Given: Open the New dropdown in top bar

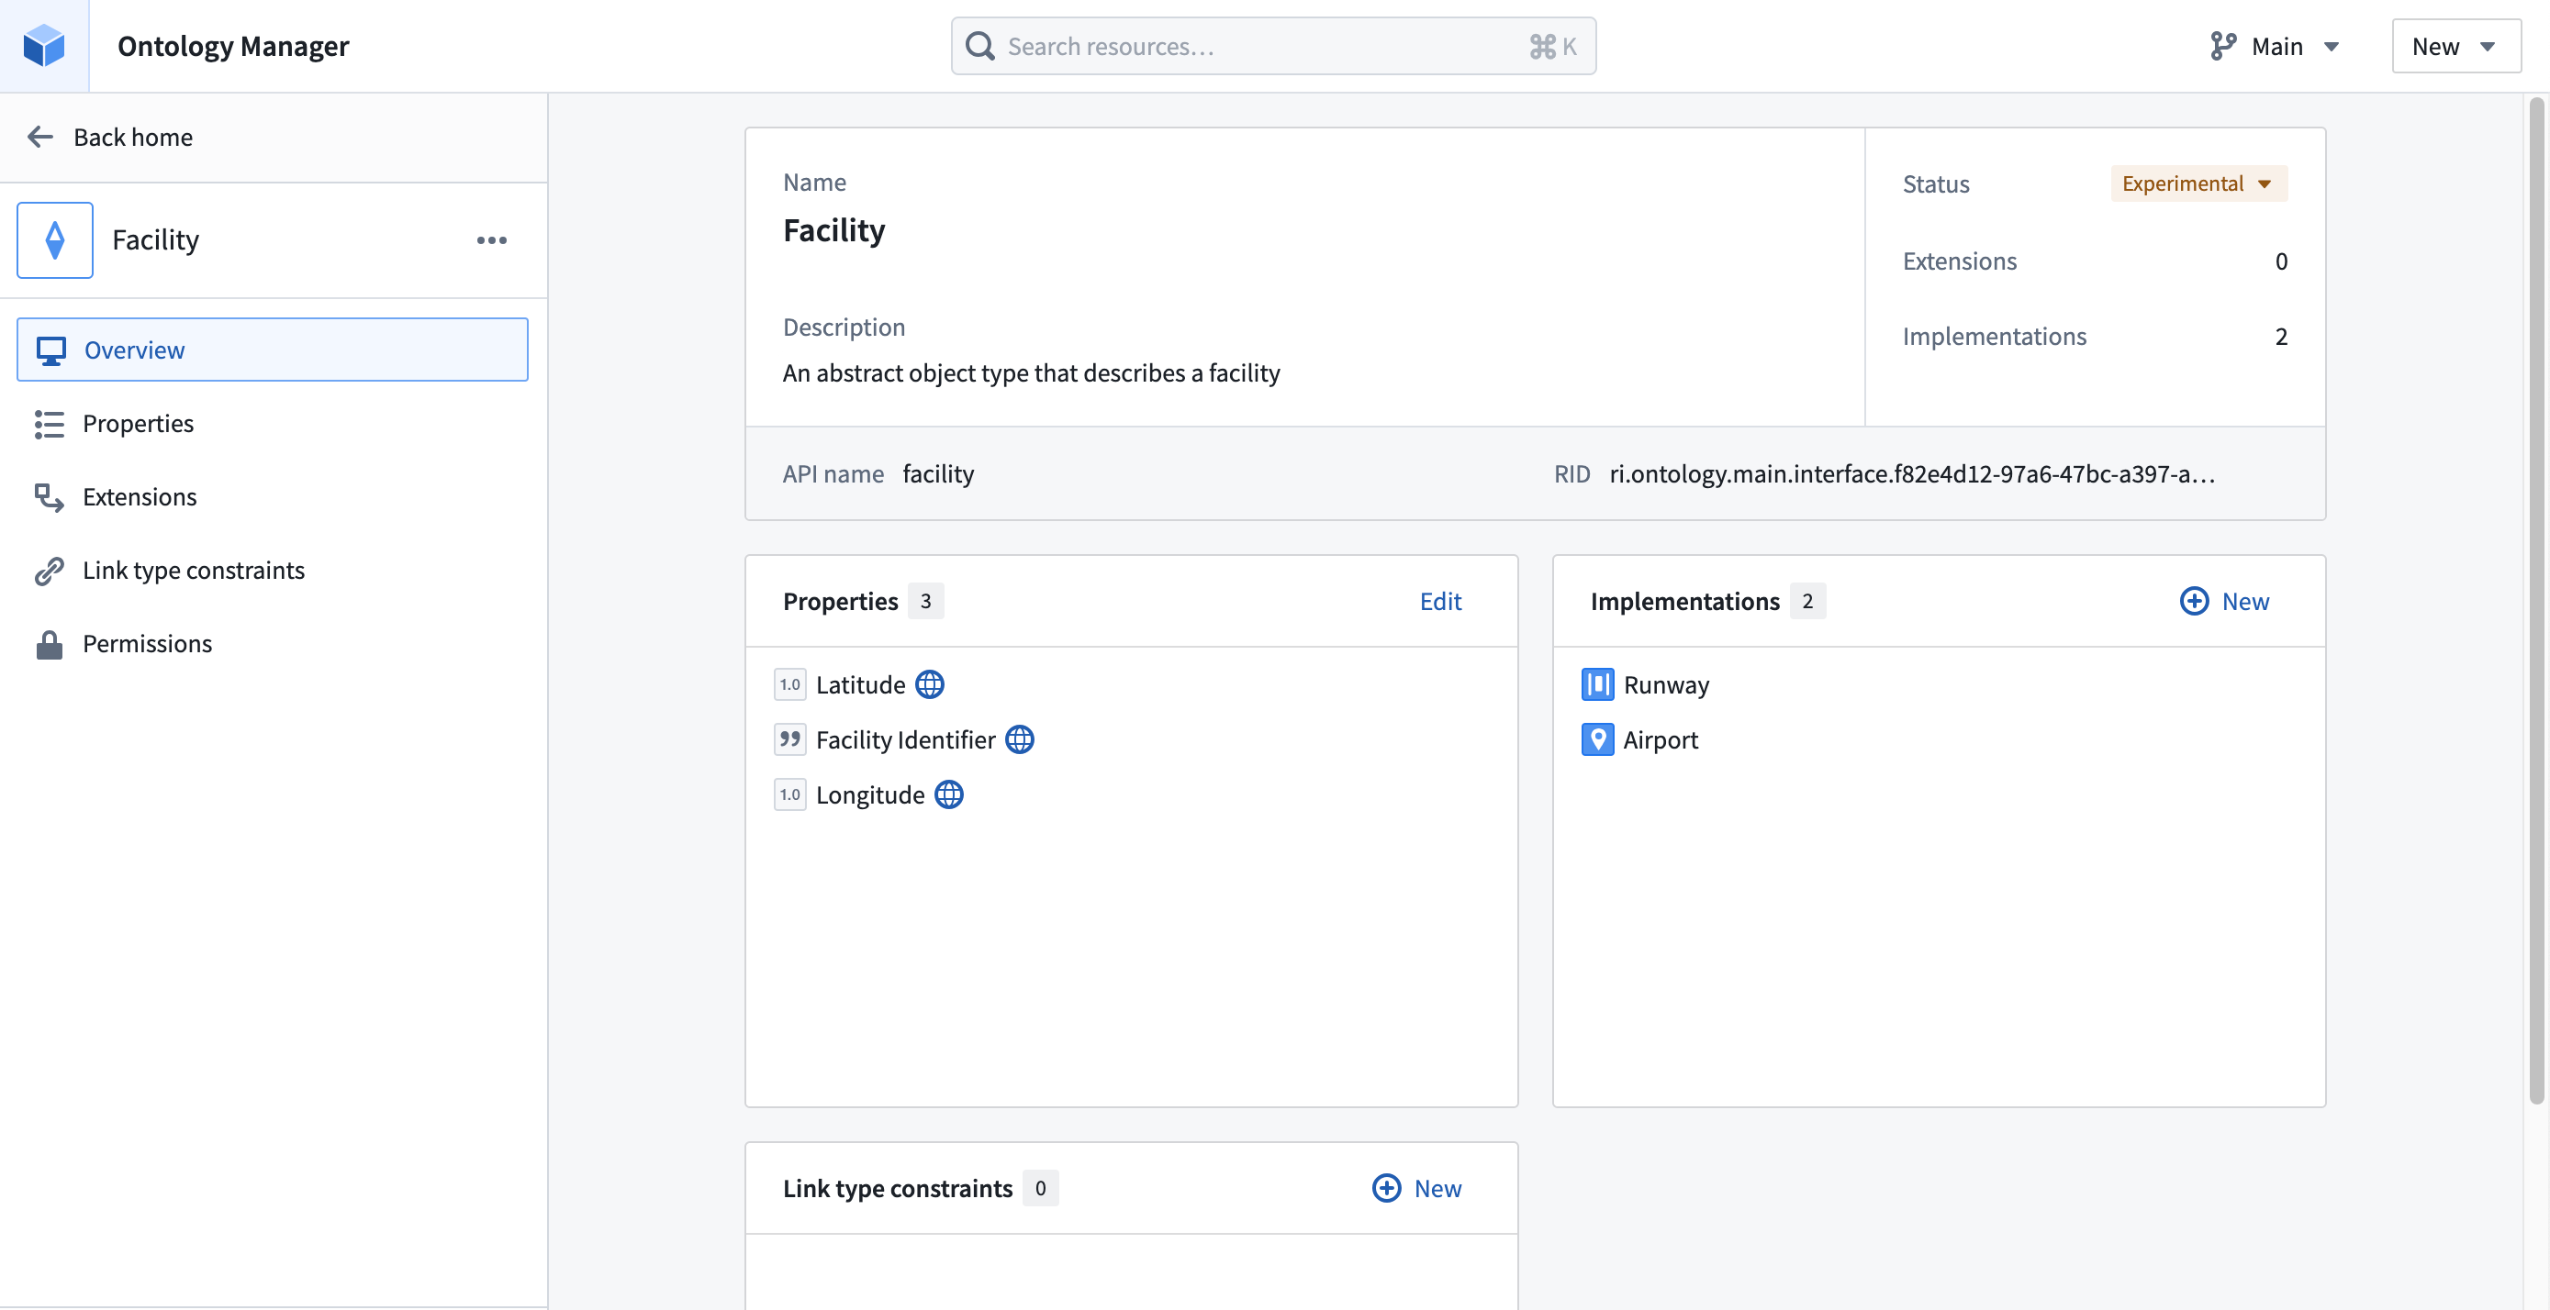Looking at the screenshot, I should coord(2455,46).
